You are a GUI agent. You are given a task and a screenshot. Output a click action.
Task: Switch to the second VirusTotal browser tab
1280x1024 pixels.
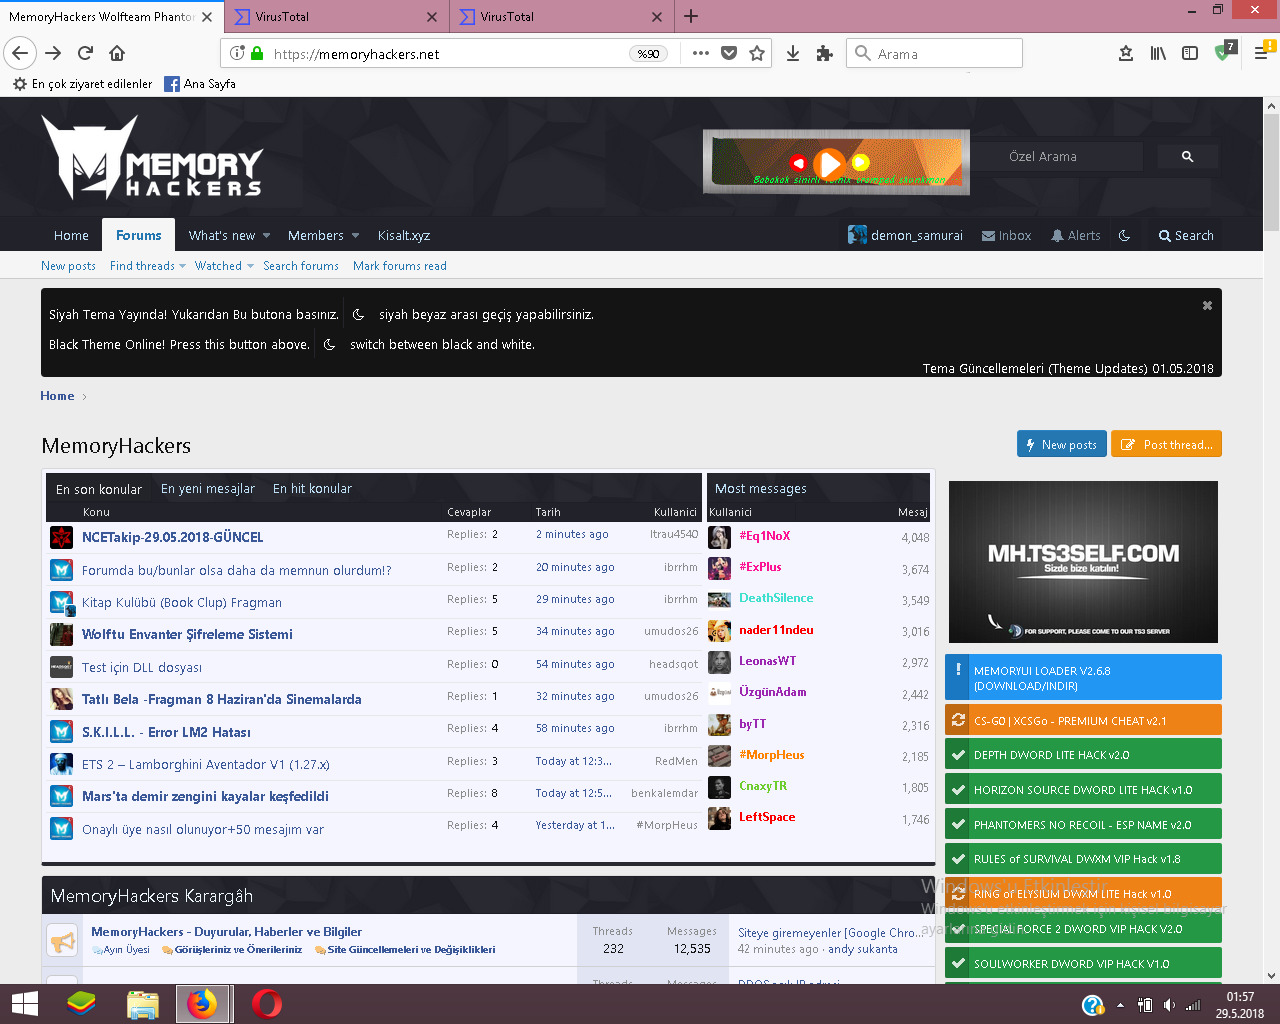pyautogui.click(x=560, y=16)
